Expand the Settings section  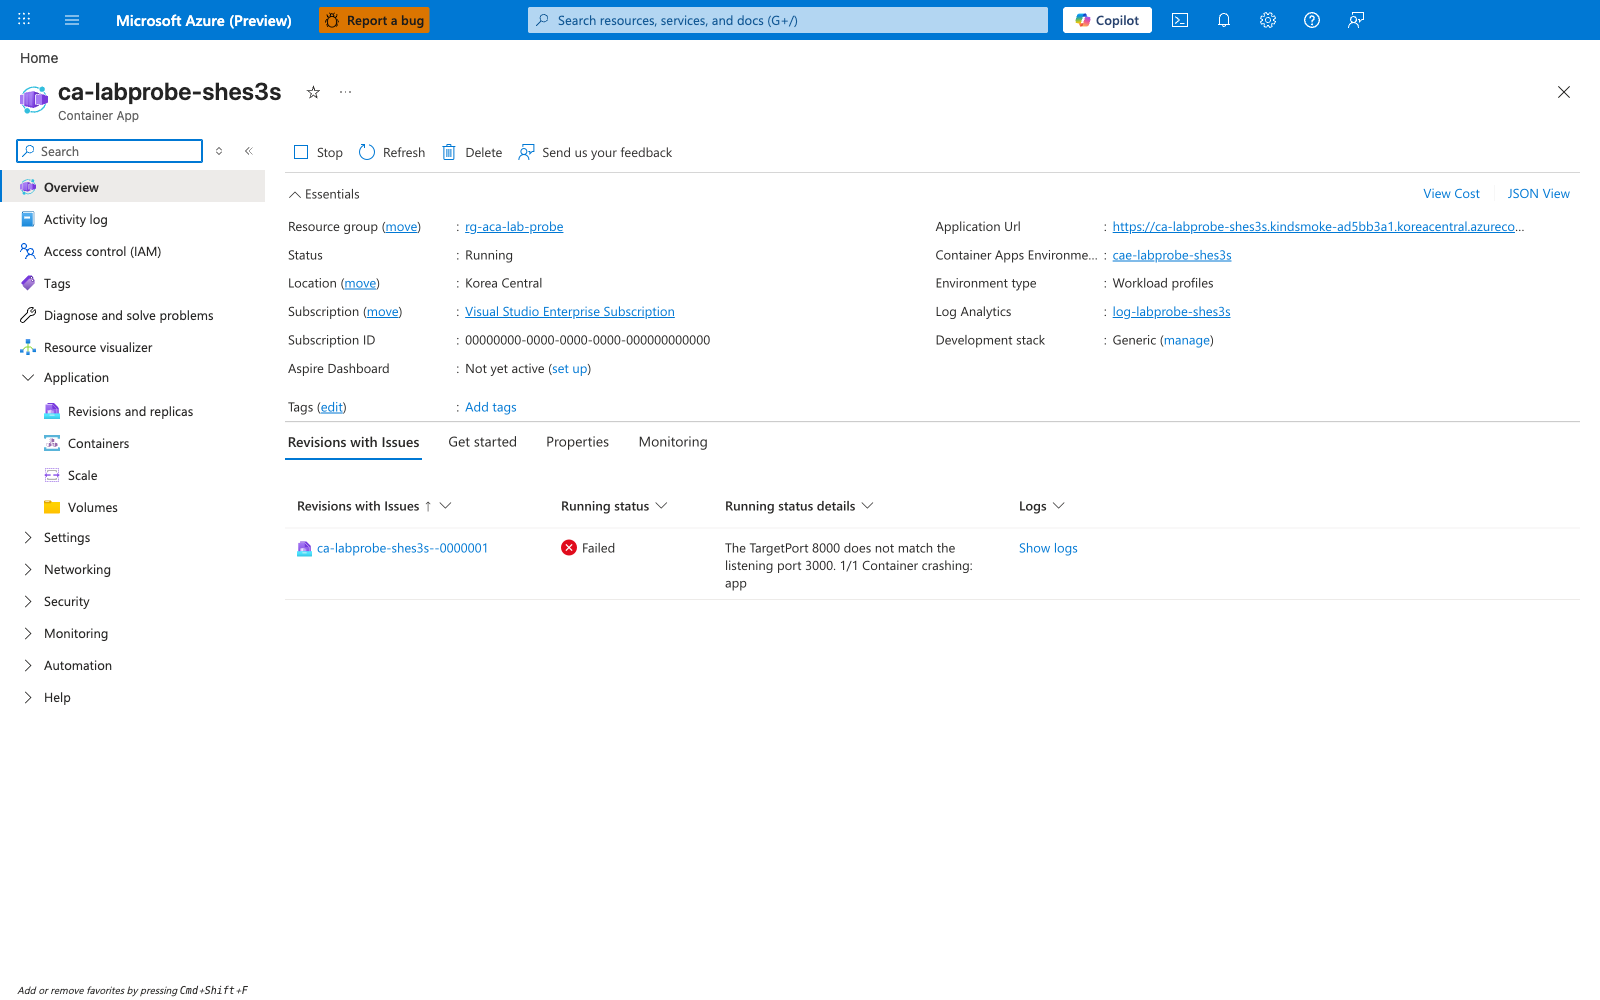tap(28, 537)
